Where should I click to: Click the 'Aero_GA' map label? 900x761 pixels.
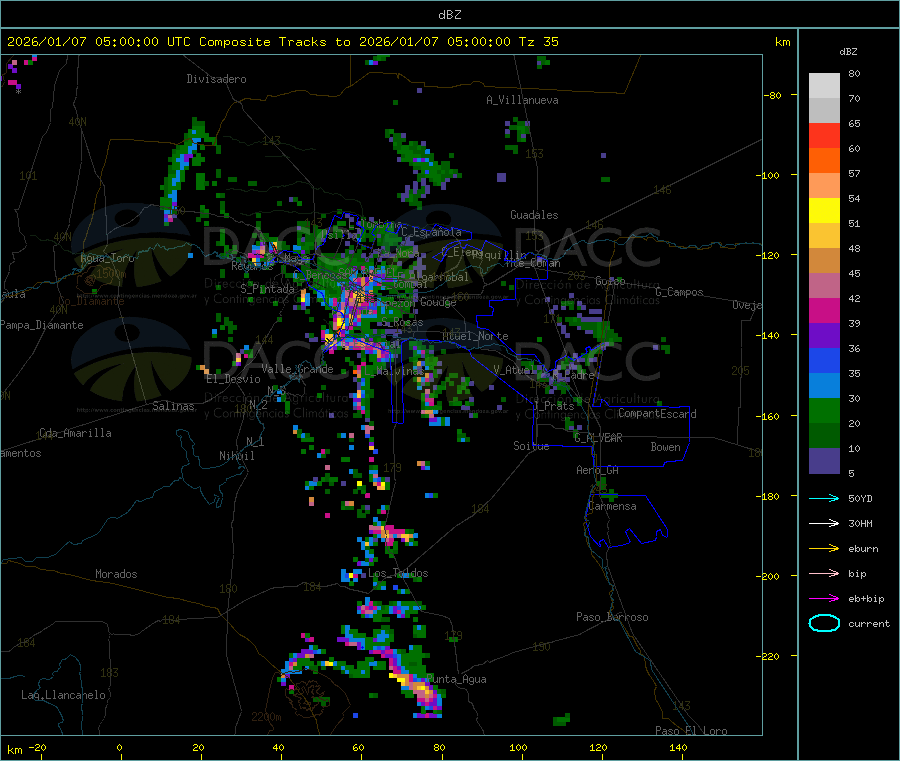pyautogui.click(x=598, y=470)
